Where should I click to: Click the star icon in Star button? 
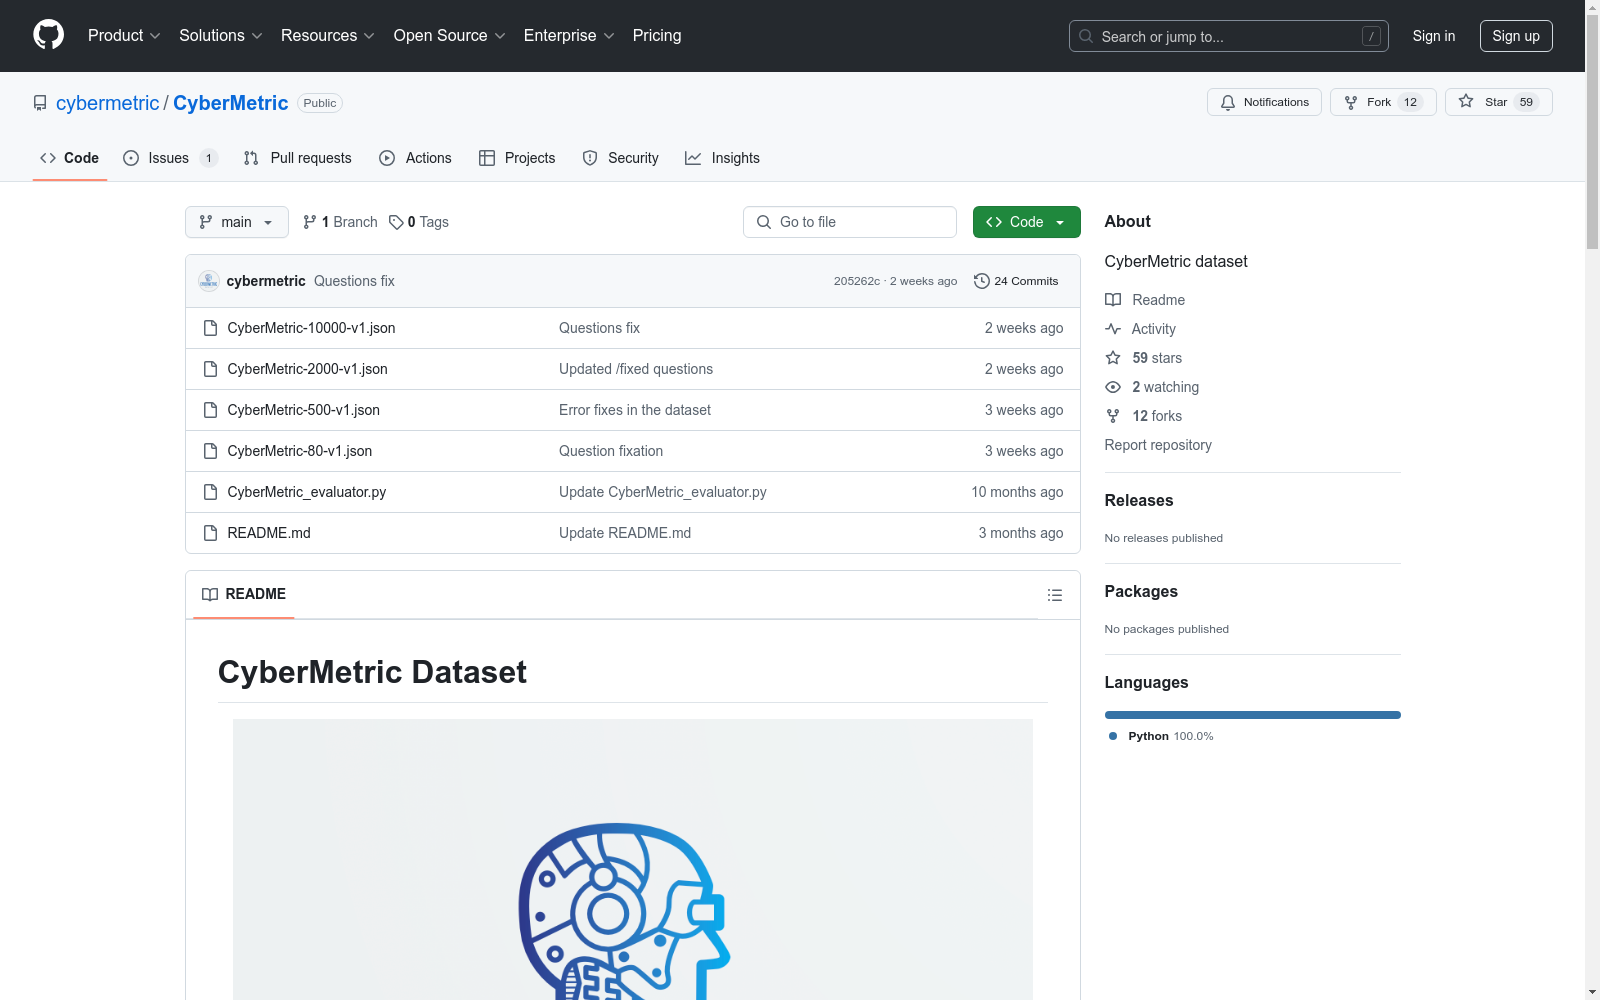[1466, 101]
